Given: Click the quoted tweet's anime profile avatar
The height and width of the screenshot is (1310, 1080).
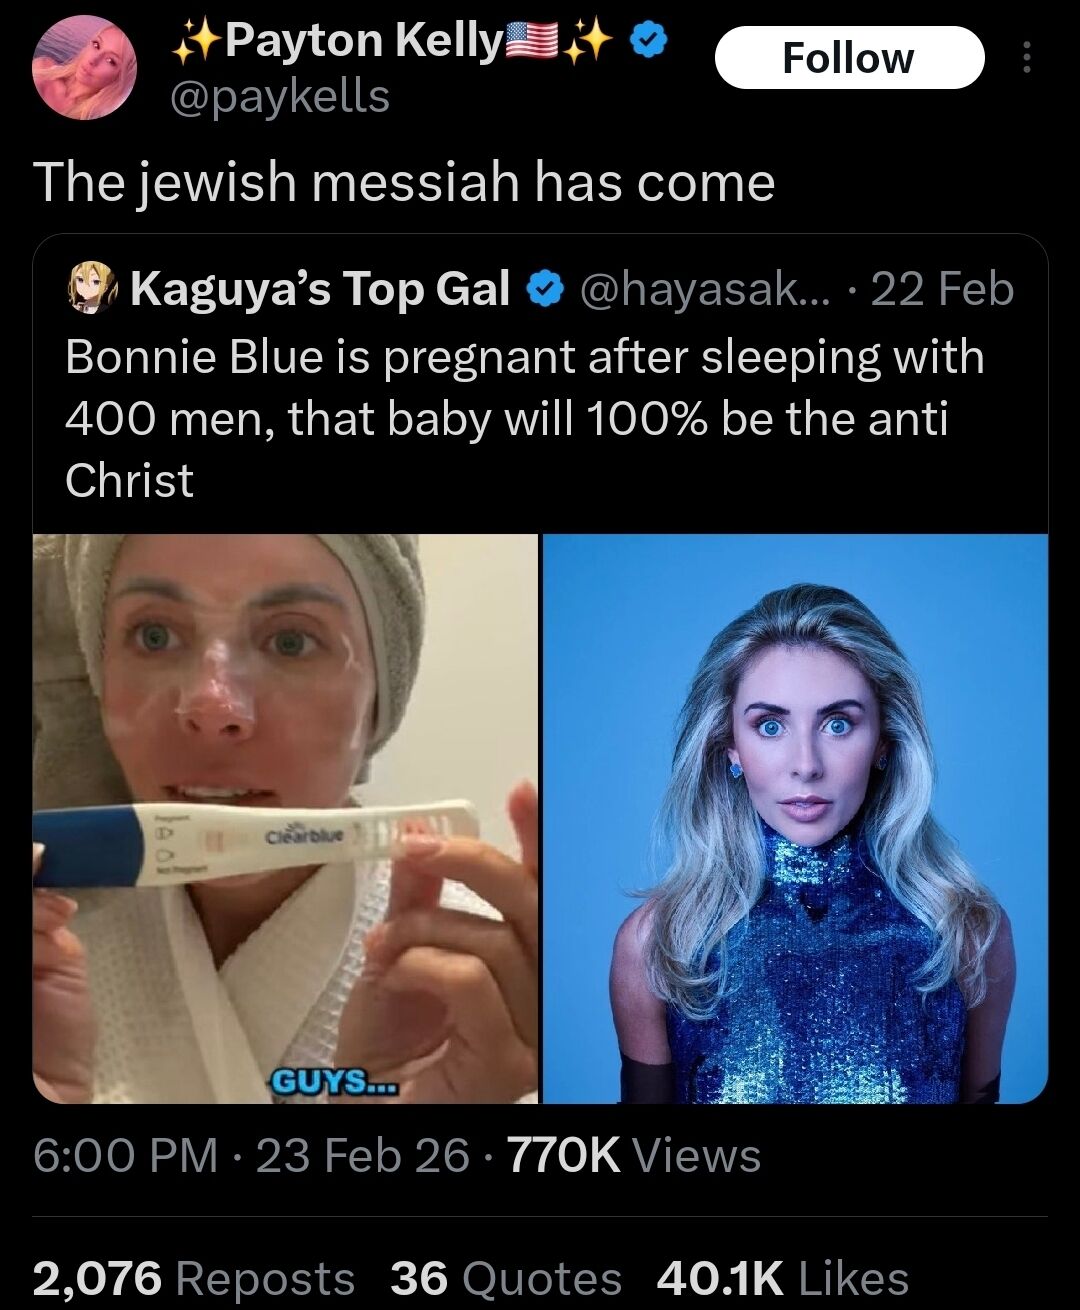Looking at the screenshot, I should tap(90, 290).
